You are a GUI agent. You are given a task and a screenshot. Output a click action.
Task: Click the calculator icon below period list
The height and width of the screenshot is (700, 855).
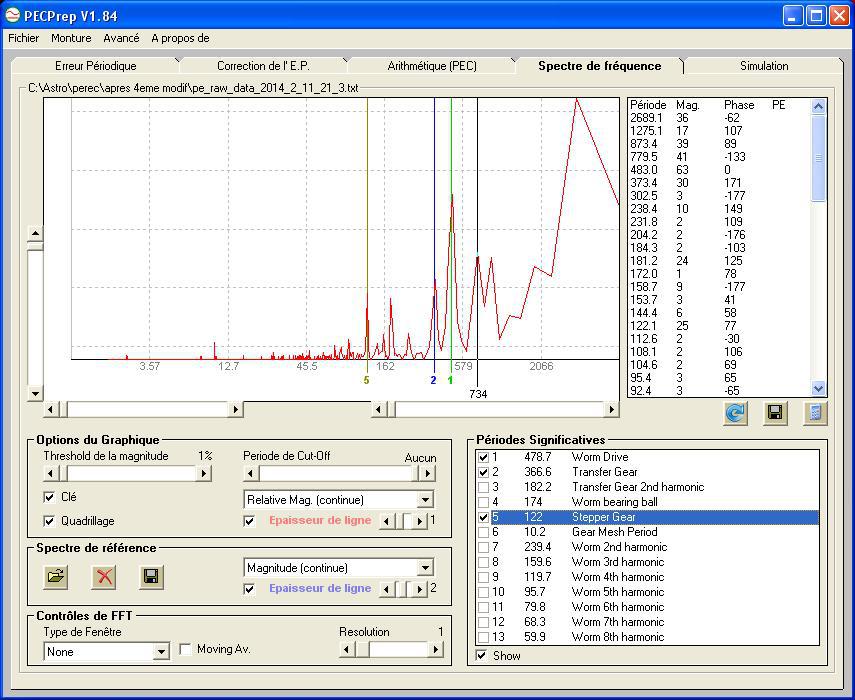coord(815,413)
